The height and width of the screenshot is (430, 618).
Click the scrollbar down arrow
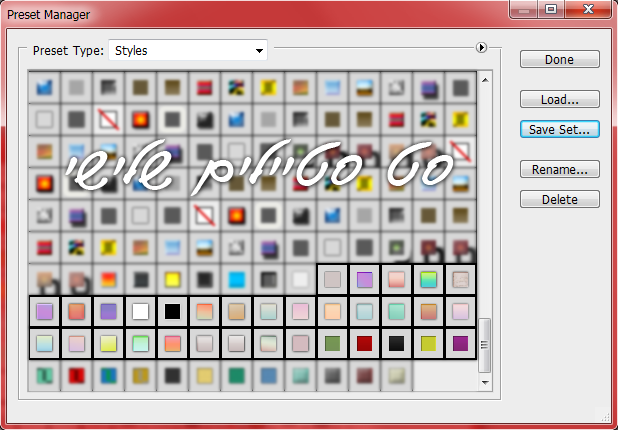click(x=485, y=382)
